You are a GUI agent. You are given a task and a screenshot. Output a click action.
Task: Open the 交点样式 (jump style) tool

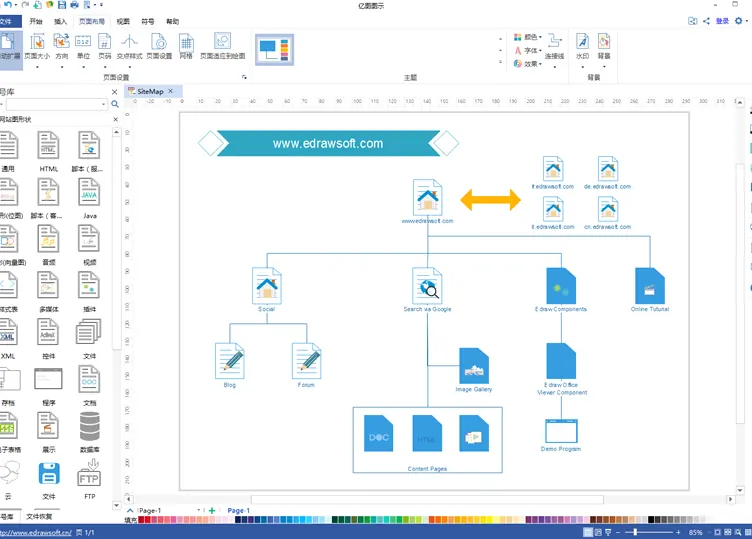(x=129, y=50)
